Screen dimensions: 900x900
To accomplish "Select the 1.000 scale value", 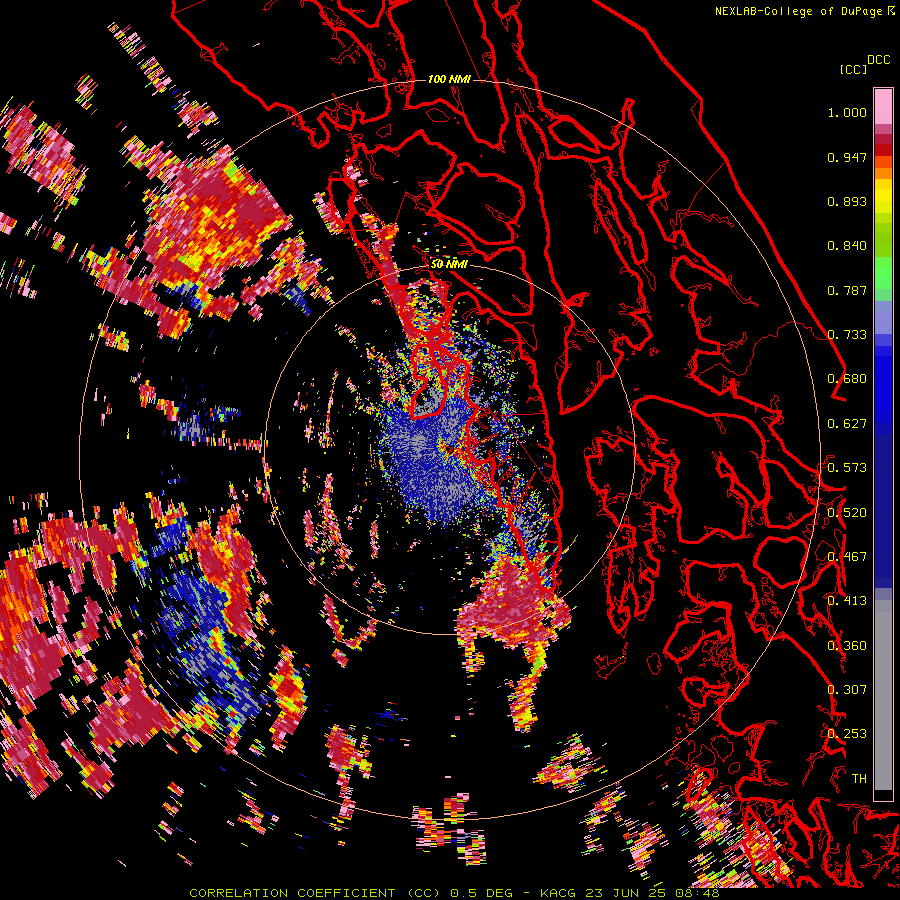I will click(847, 112).
